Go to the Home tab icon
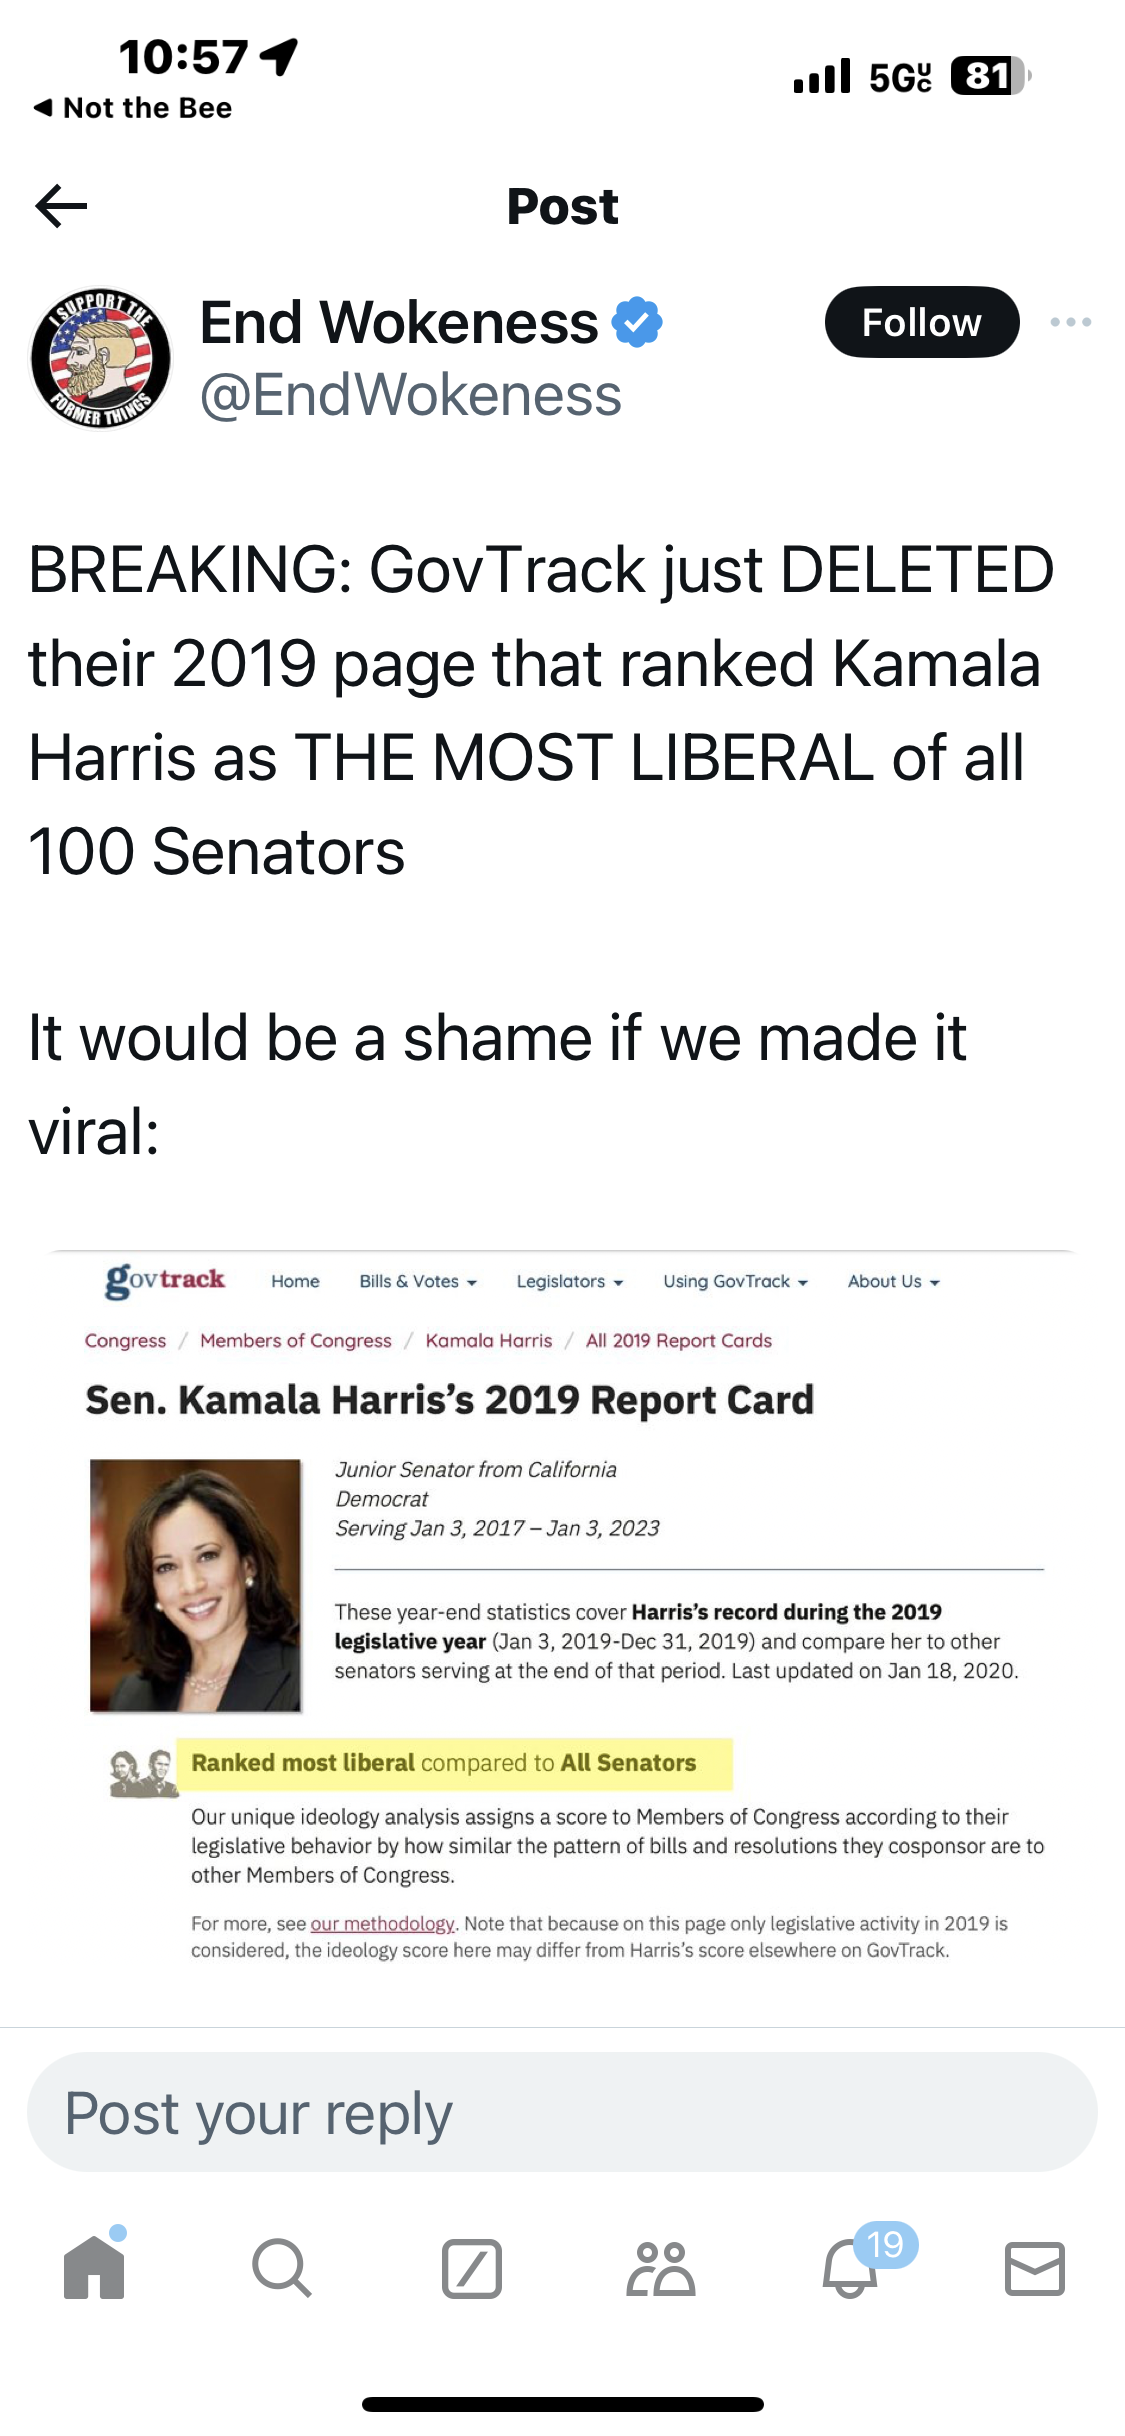 94,2266
